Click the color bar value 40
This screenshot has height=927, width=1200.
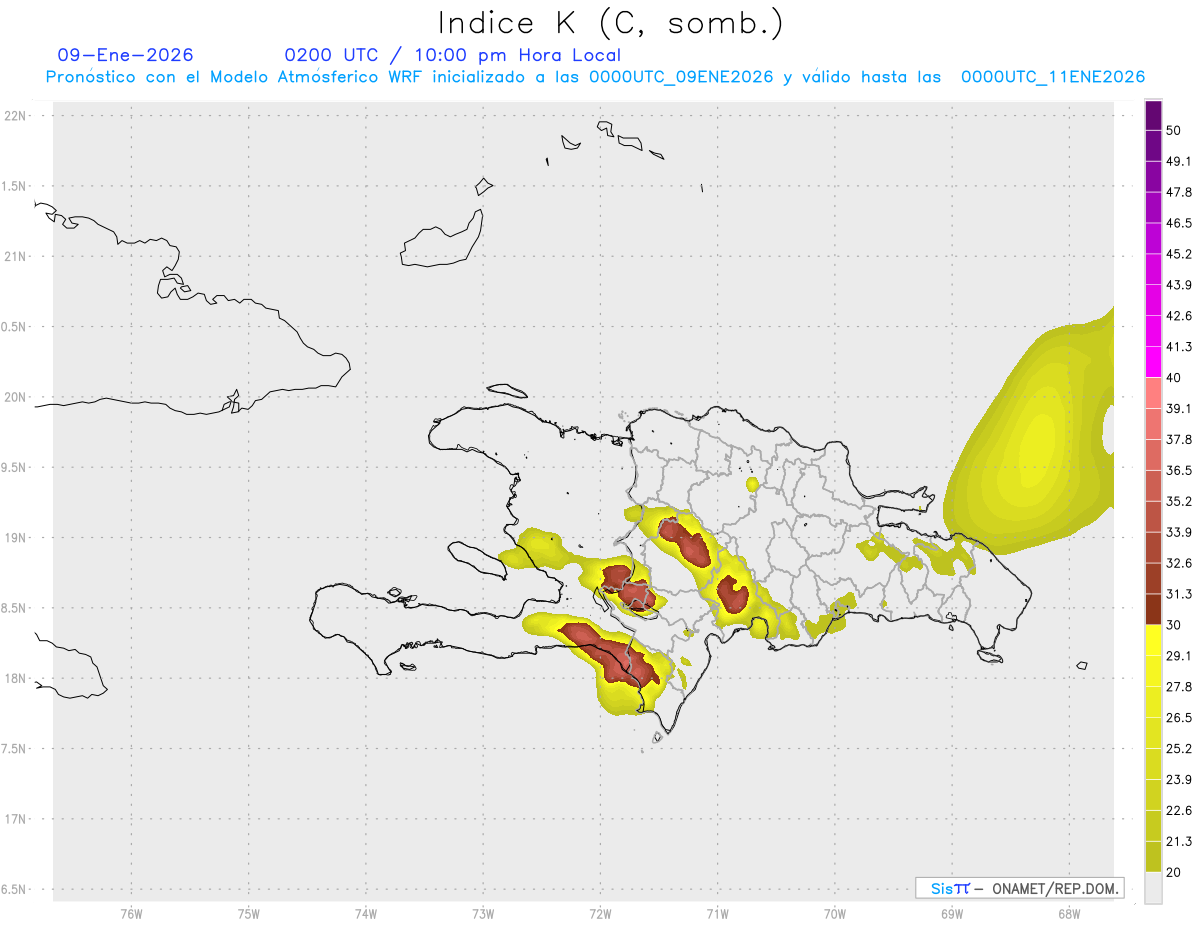pyautogui.click(x=1174, y=378)
